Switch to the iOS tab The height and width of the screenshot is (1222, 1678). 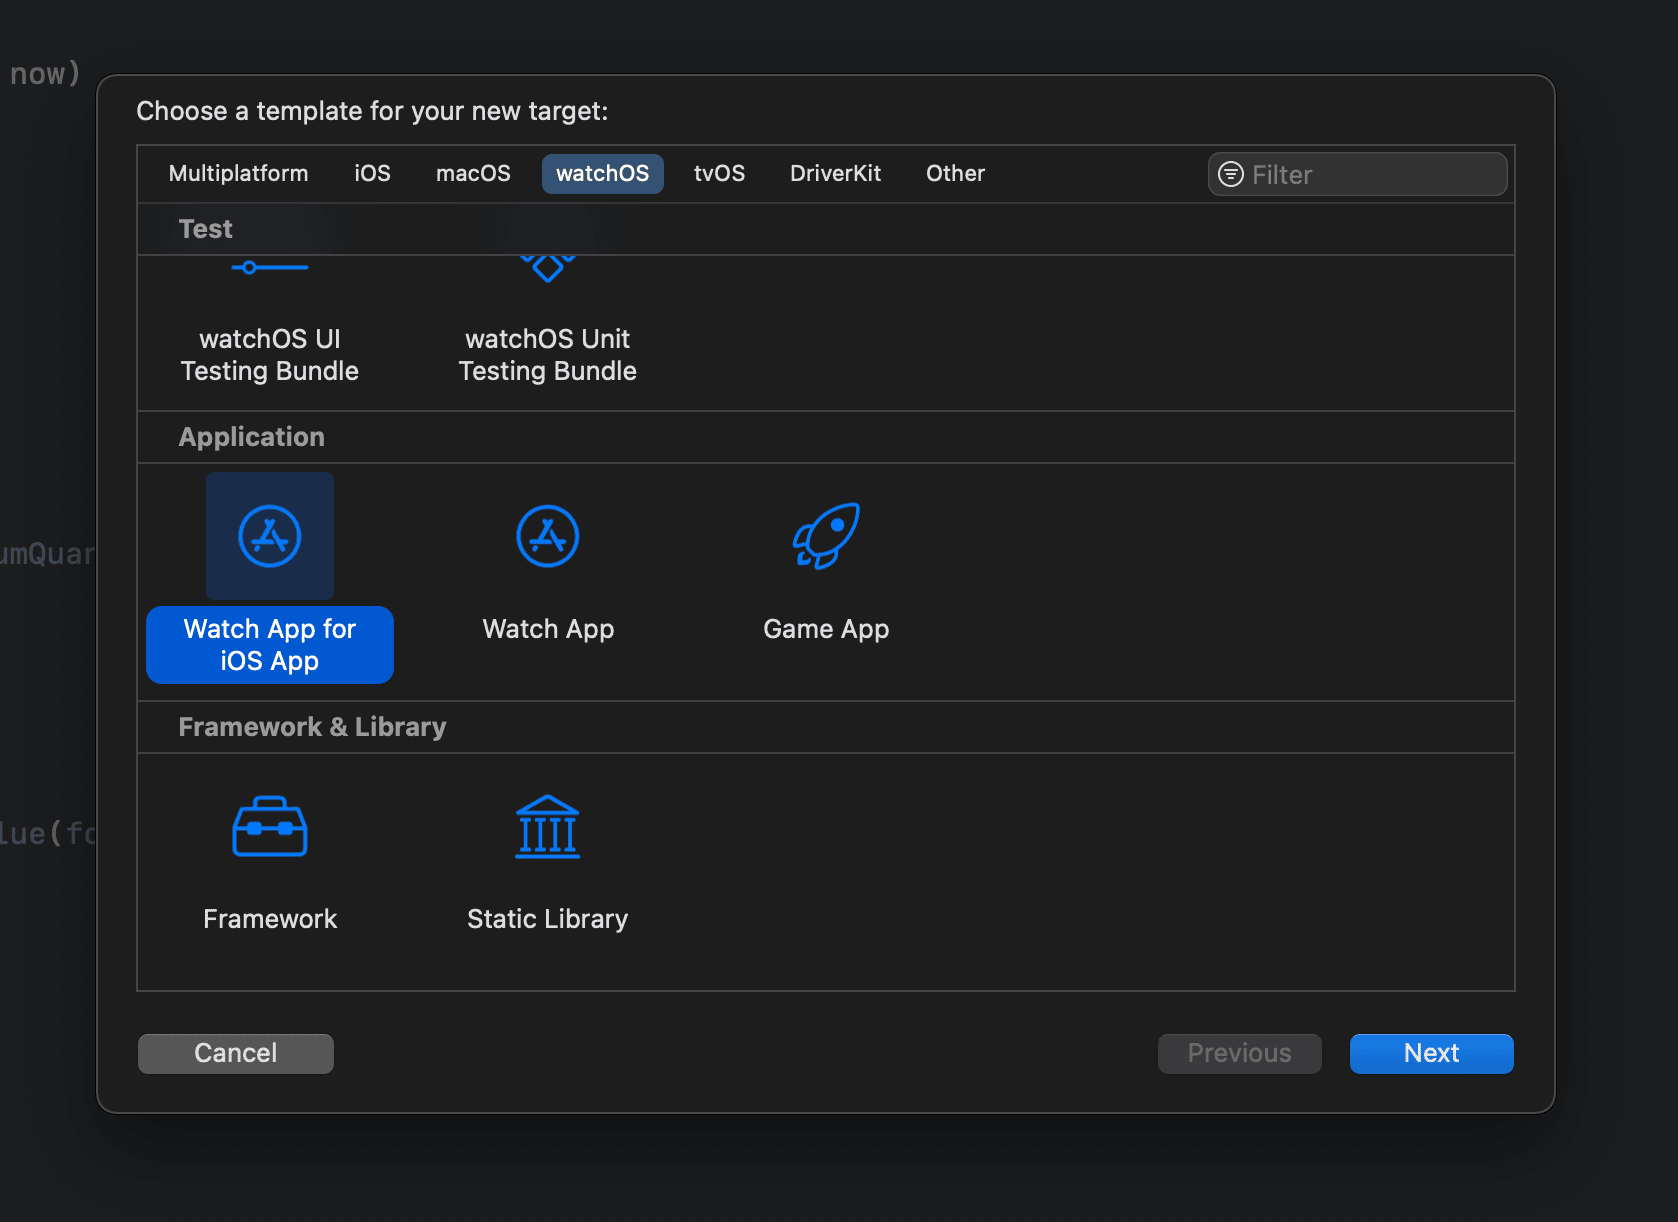click(x=372, y=174)
